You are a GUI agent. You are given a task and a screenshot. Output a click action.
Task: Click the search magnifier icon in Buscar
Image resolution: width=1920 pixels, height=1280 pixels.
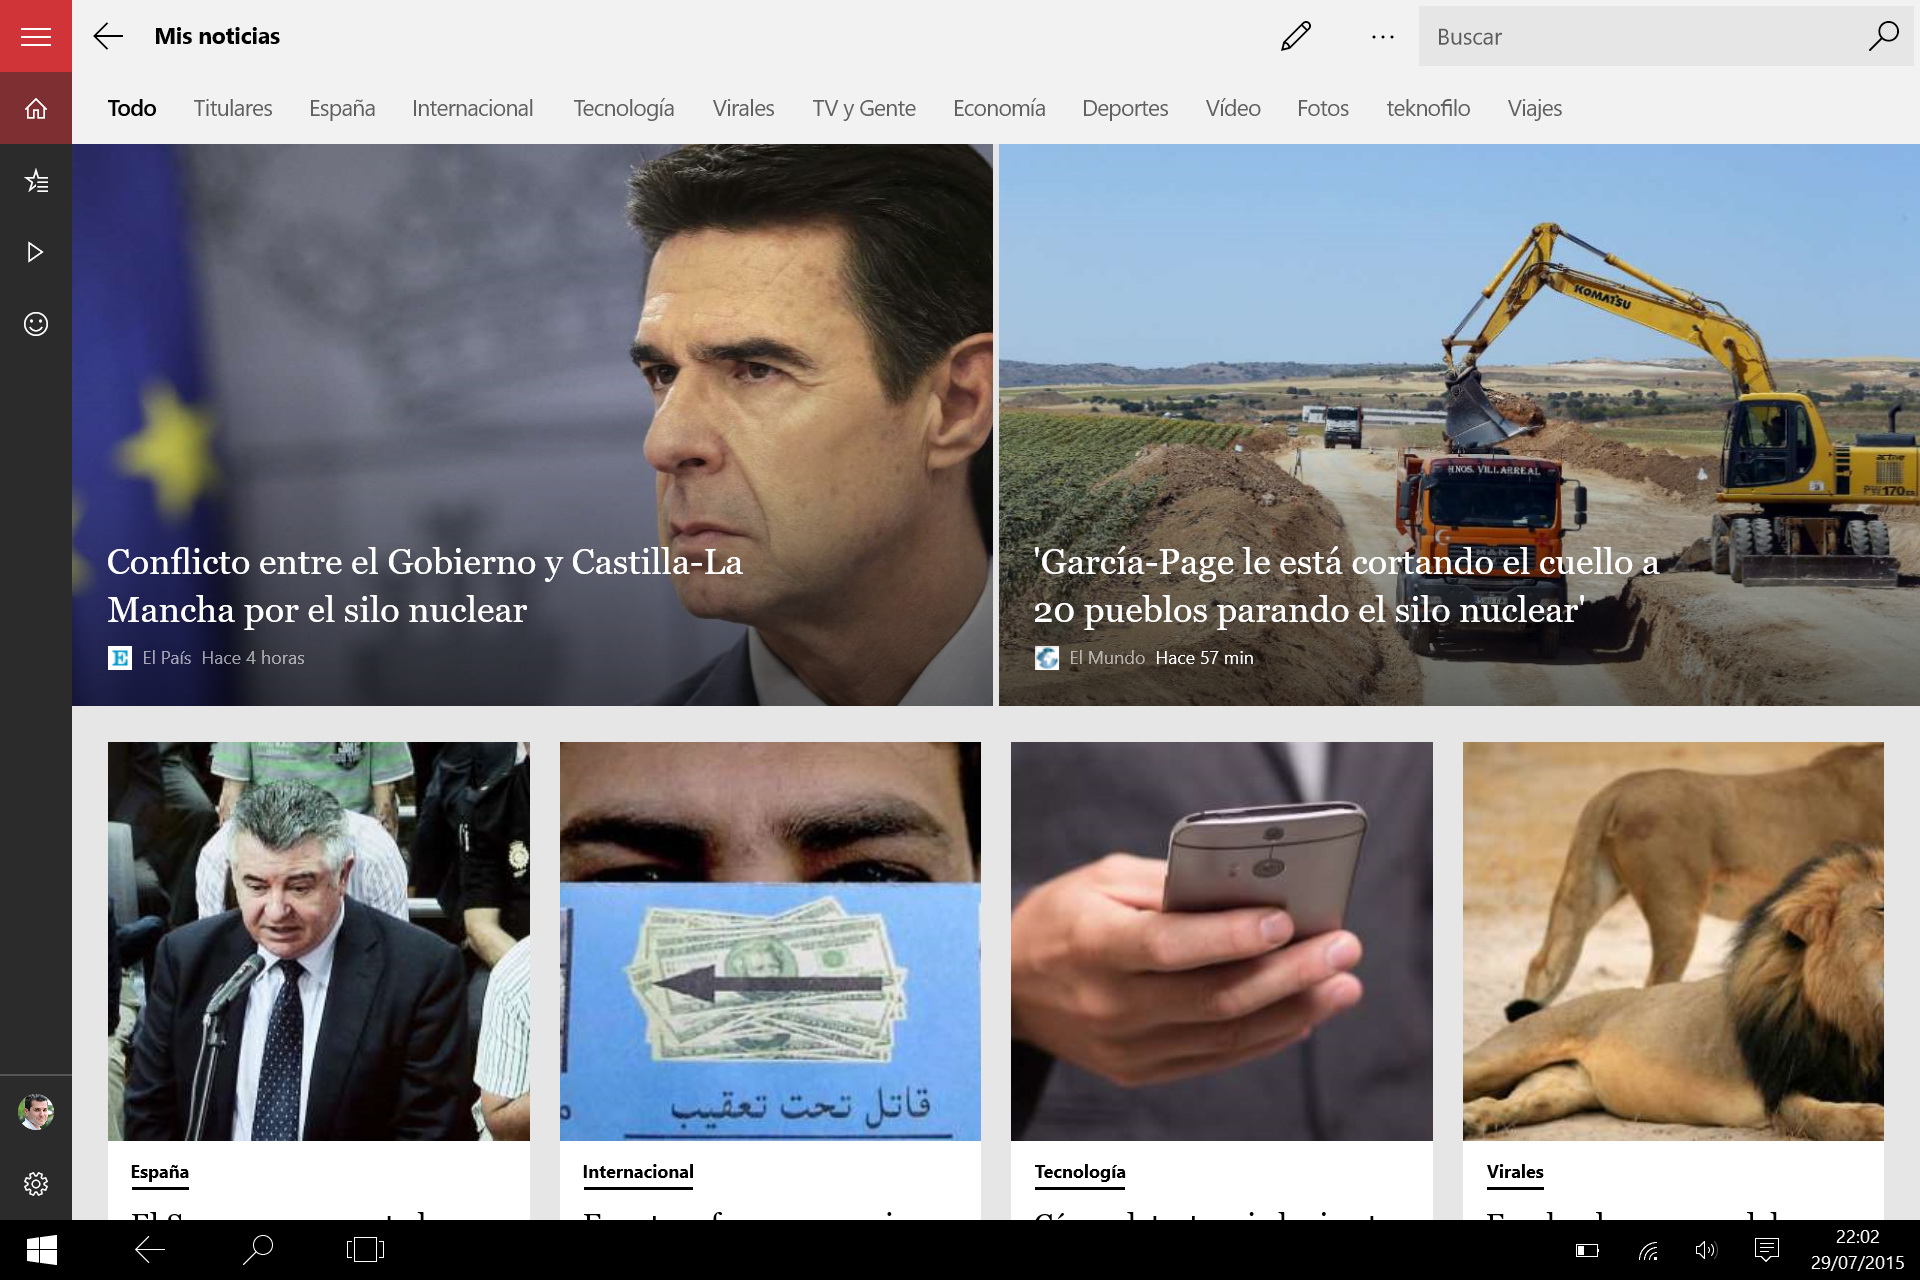click(x=1883, y=37)
